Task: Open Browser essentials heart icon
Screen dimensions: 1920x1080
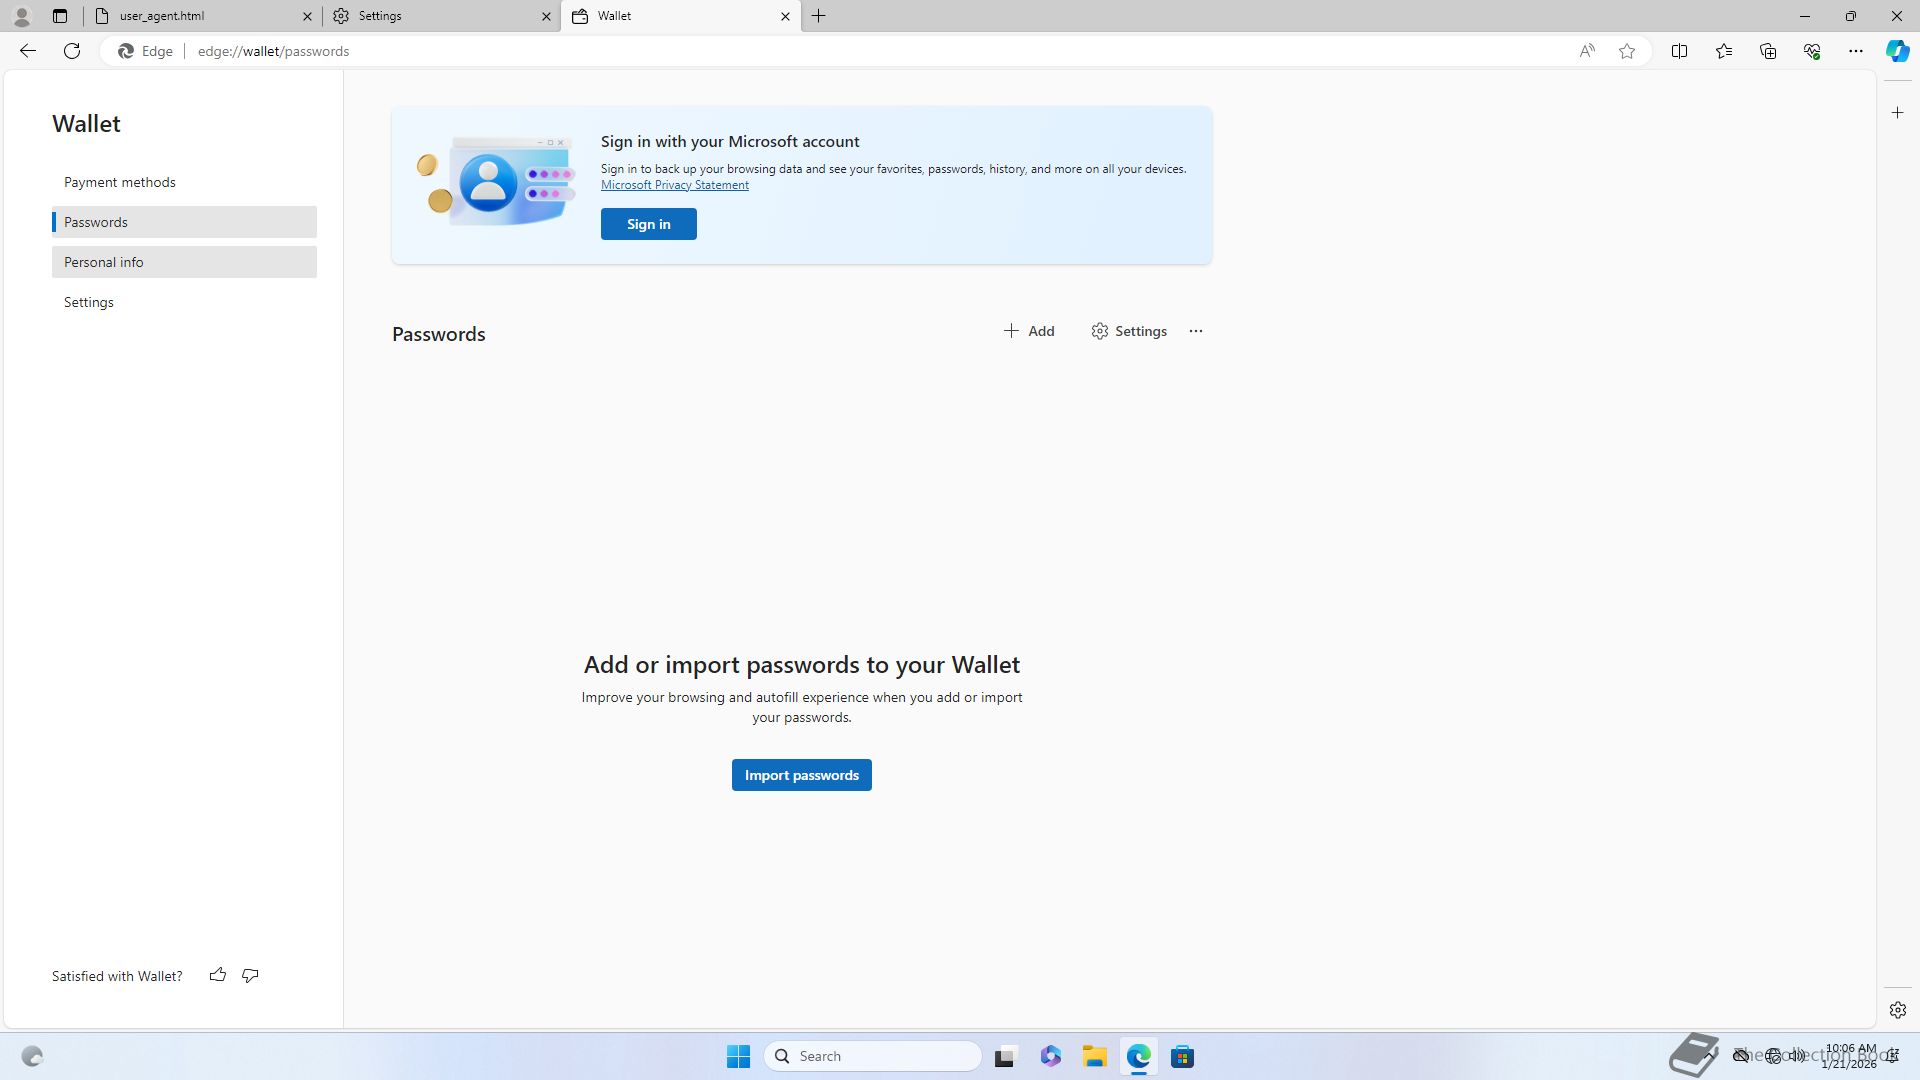Action: click(1812, 51)
